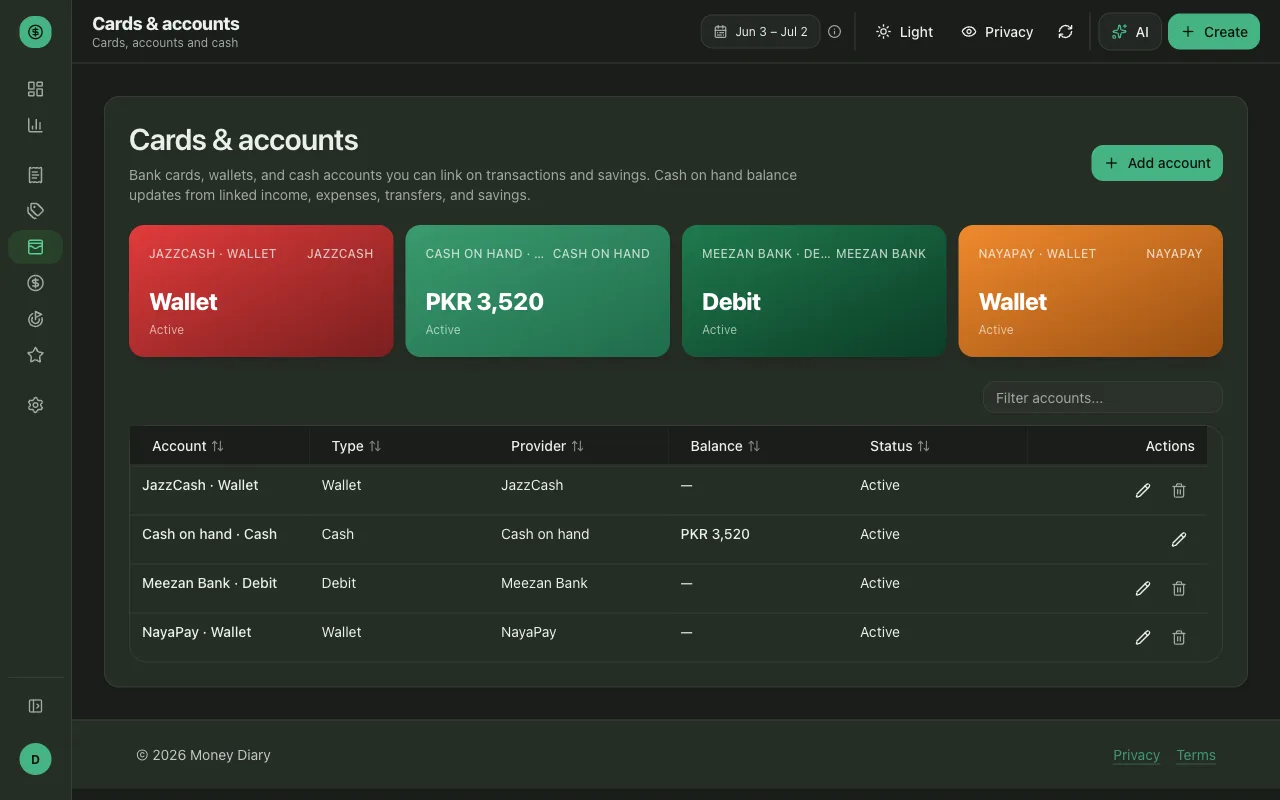Click the JazzCash provider cell

click(x=532, y=485)
